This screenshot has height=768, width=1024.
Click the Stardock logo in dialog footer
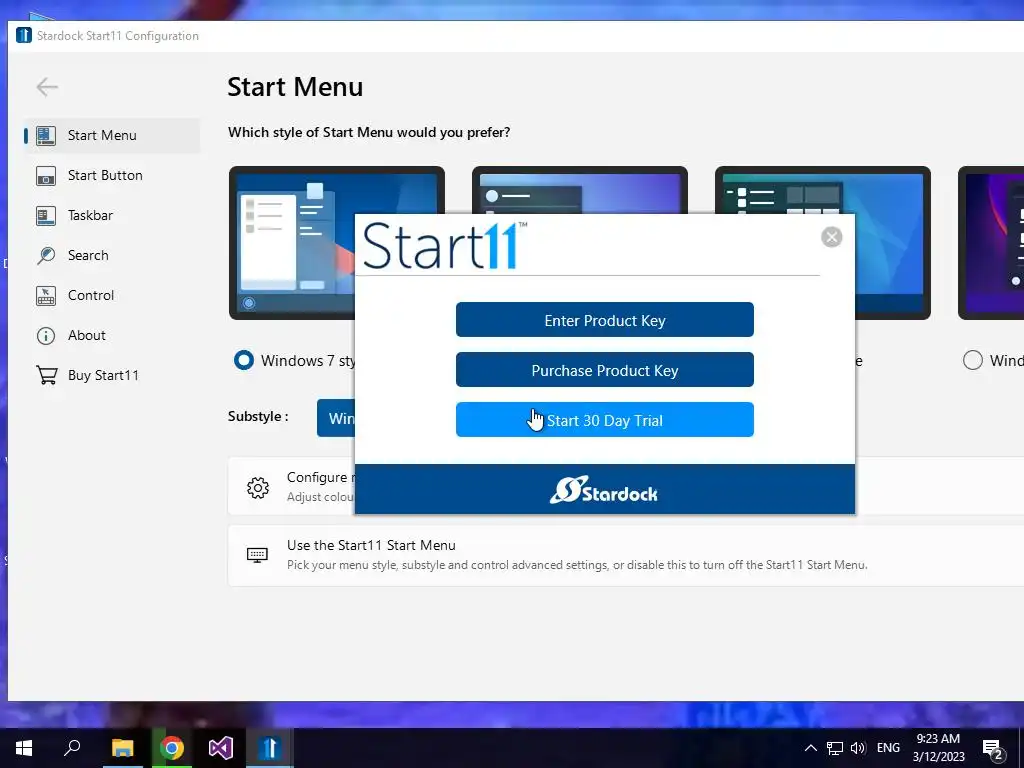coord(603,490)
